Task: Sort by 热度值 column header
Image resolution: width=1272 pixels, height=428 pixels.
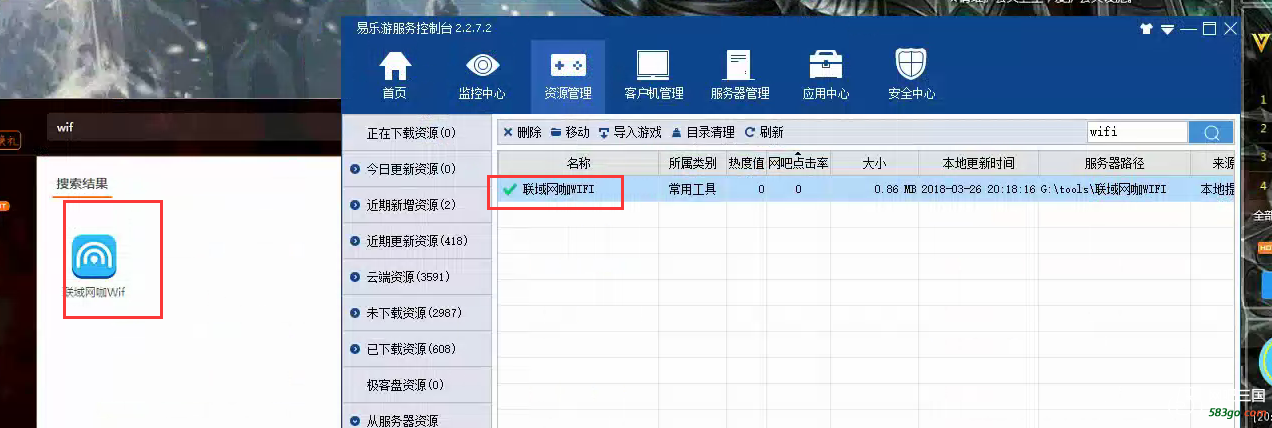Action: [x=747, y=163]
